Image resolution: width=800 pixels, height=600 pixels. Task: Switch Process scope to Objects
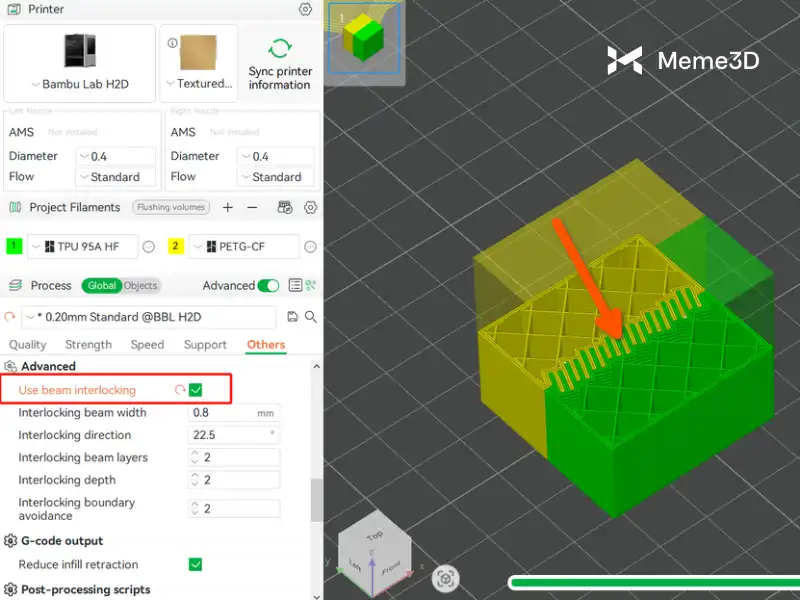point(140,286)
